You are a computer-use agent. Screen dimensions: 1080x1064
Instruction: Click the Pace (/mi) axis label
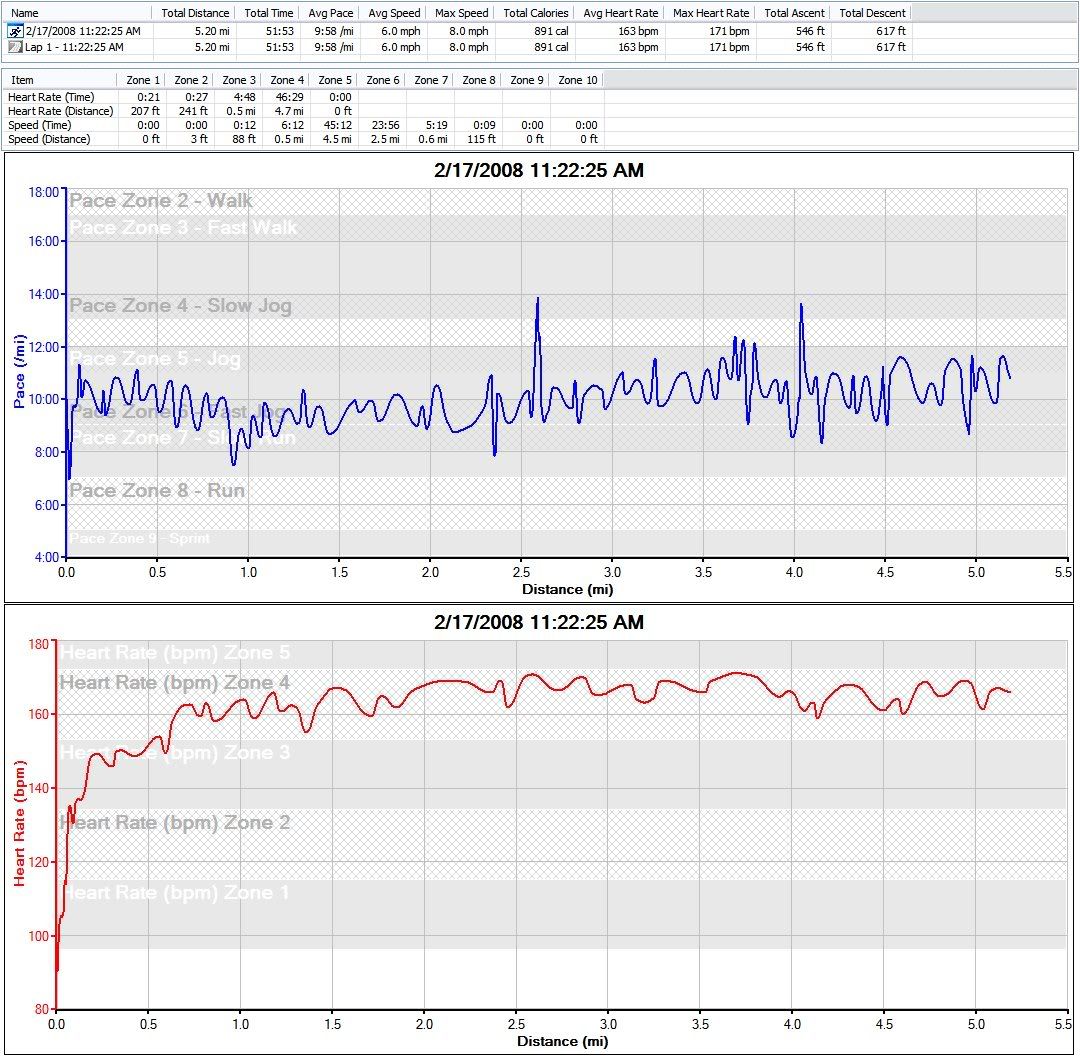coord(19,373)
